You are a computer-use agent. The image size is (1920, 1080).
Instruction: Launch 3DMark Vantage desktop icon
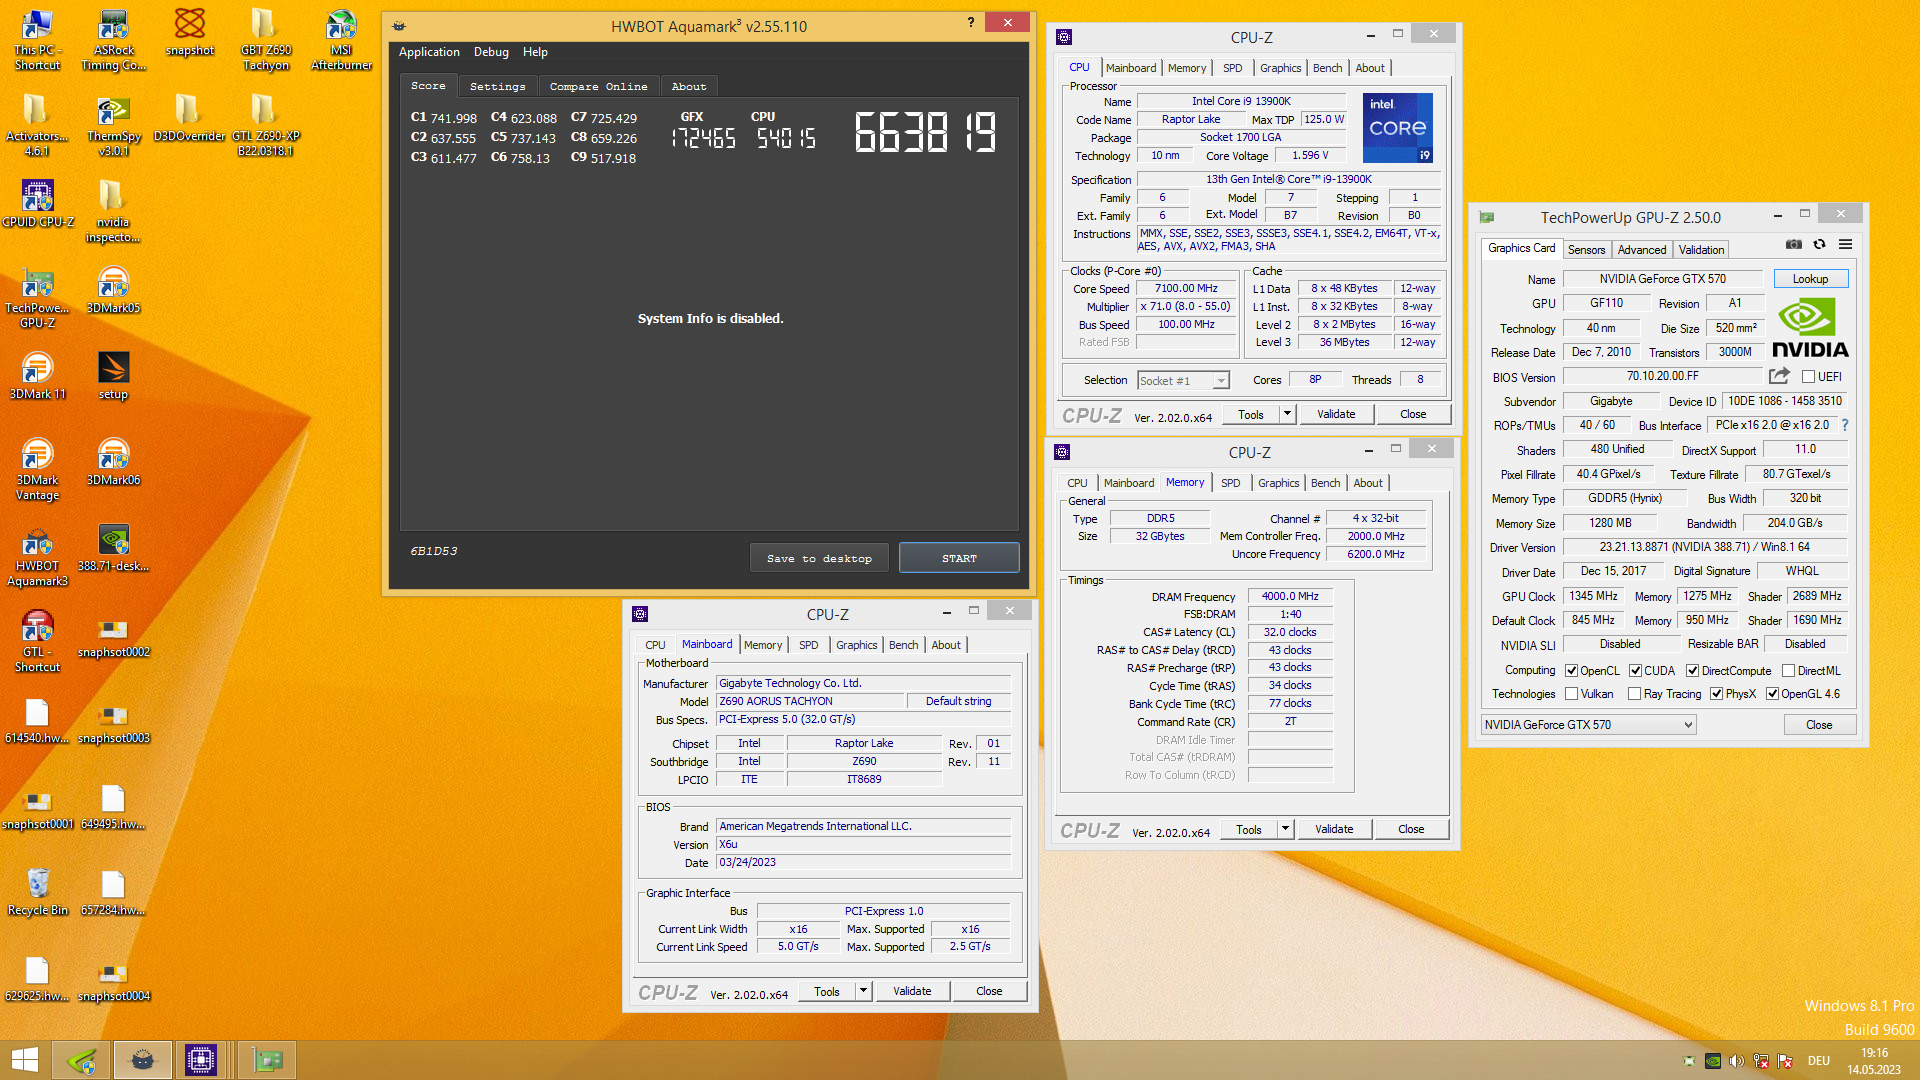pyautogui.click(x=38, y=470)
